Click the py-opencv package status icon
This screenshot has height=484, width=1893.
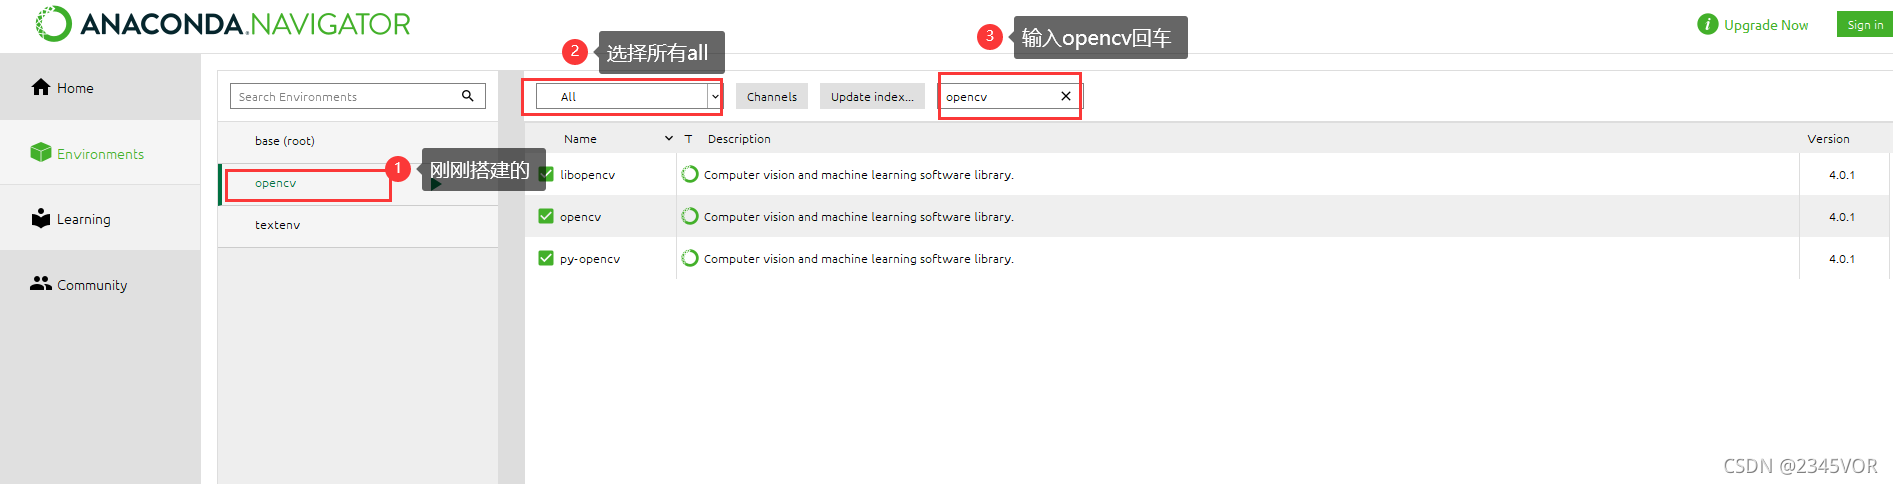click(690, 258)
